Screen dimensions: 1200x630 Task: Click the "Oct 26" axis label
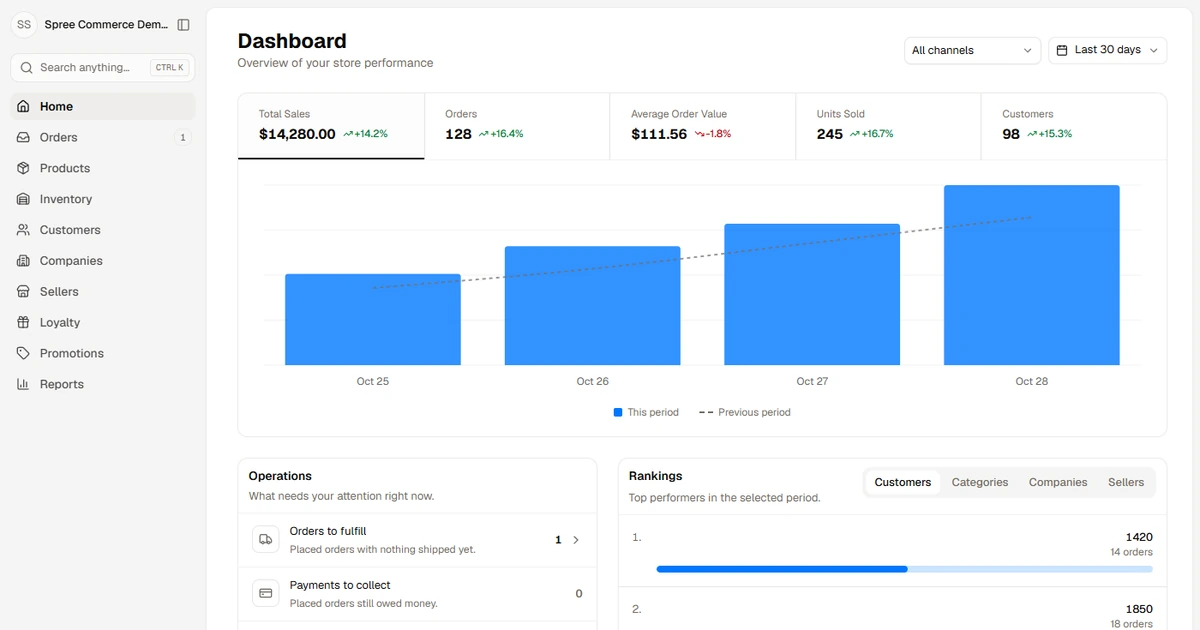click(x=593, y=382)
